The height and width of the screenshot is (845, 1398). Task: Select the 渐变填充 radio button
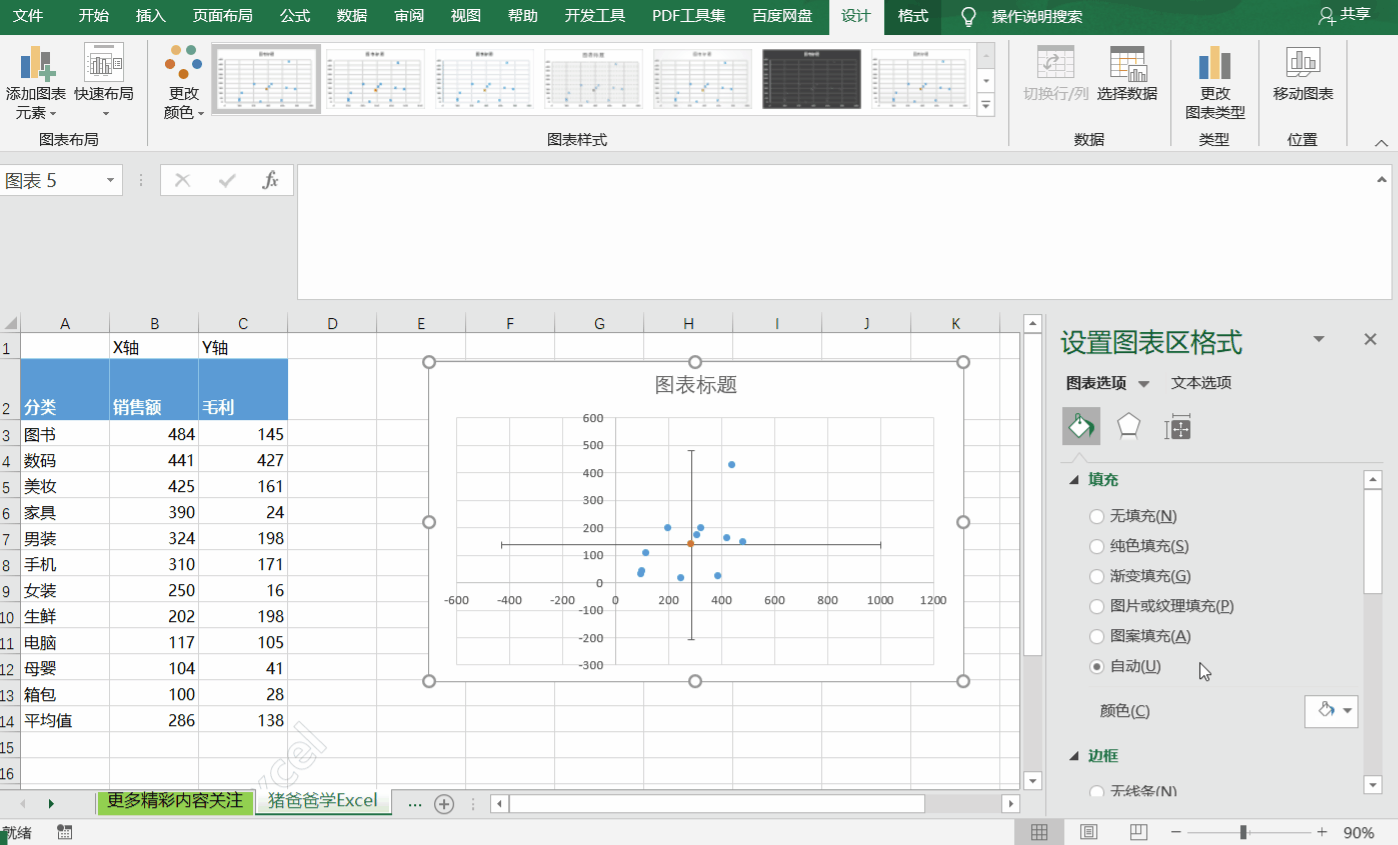(1096, 576)
